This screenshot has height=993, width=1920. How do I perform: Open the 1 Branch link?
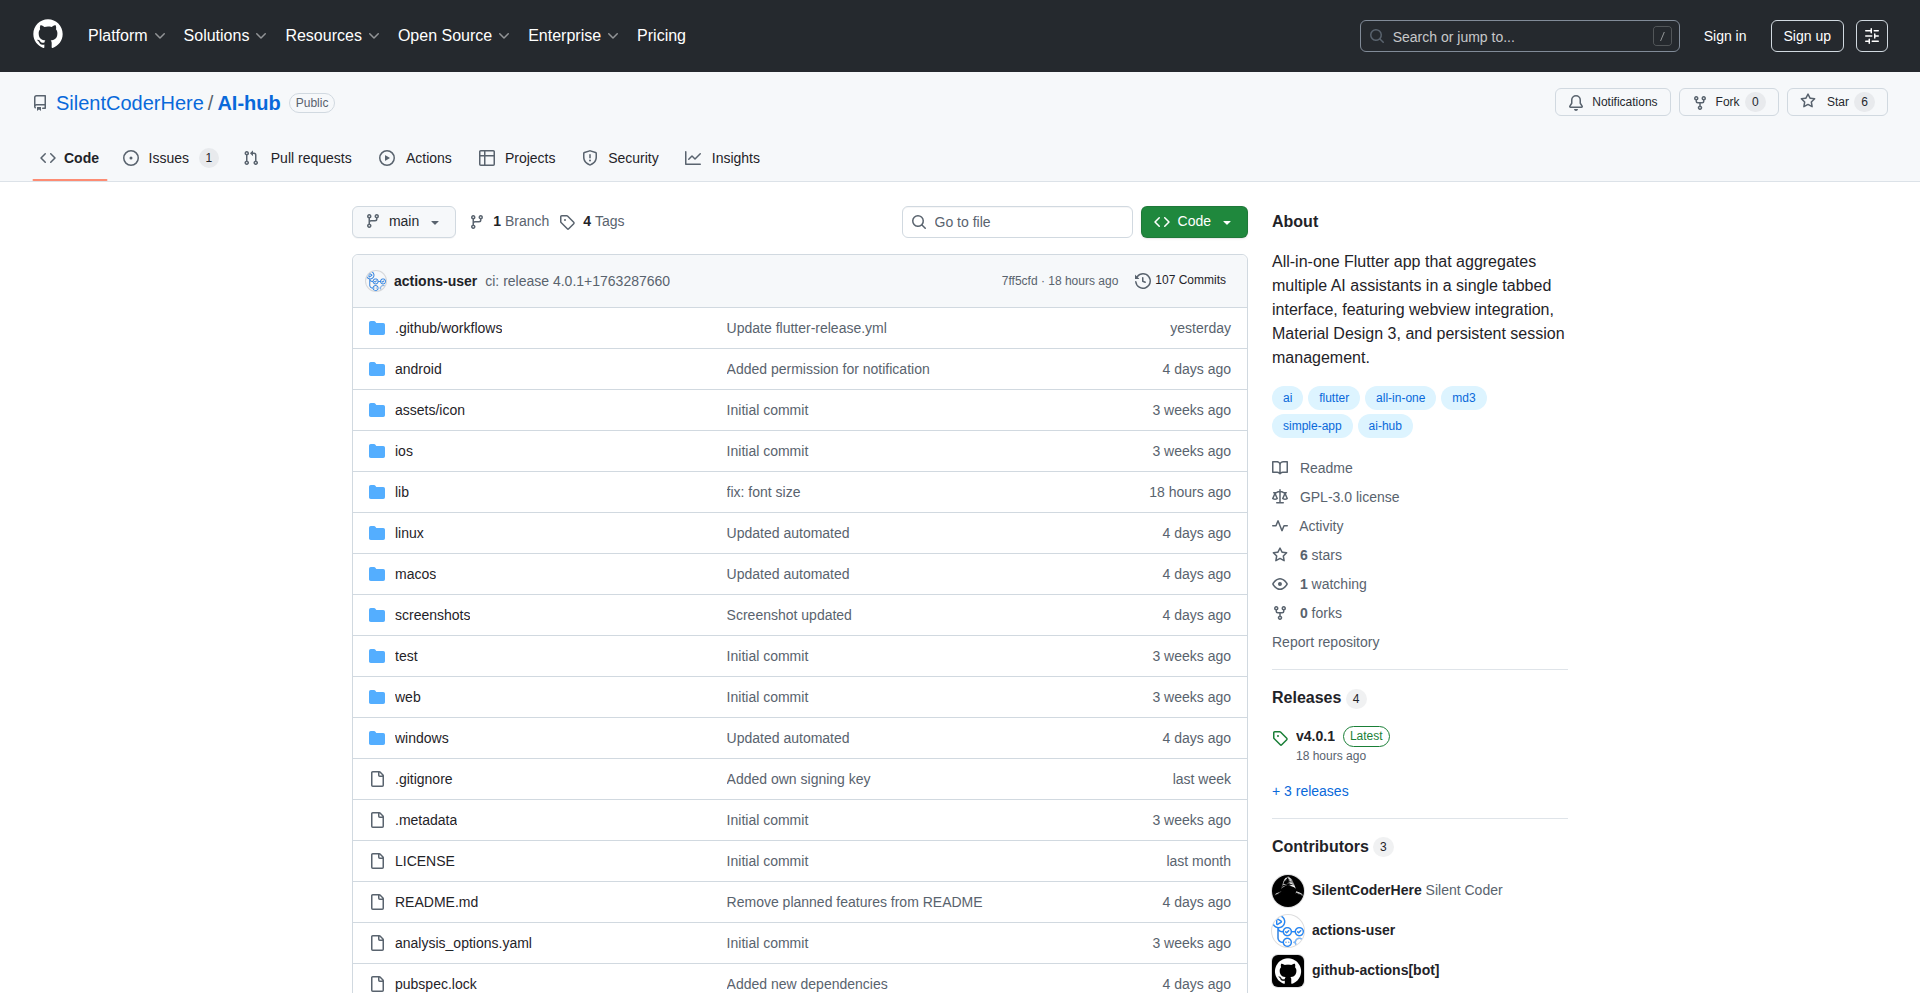tap(510, 222)
